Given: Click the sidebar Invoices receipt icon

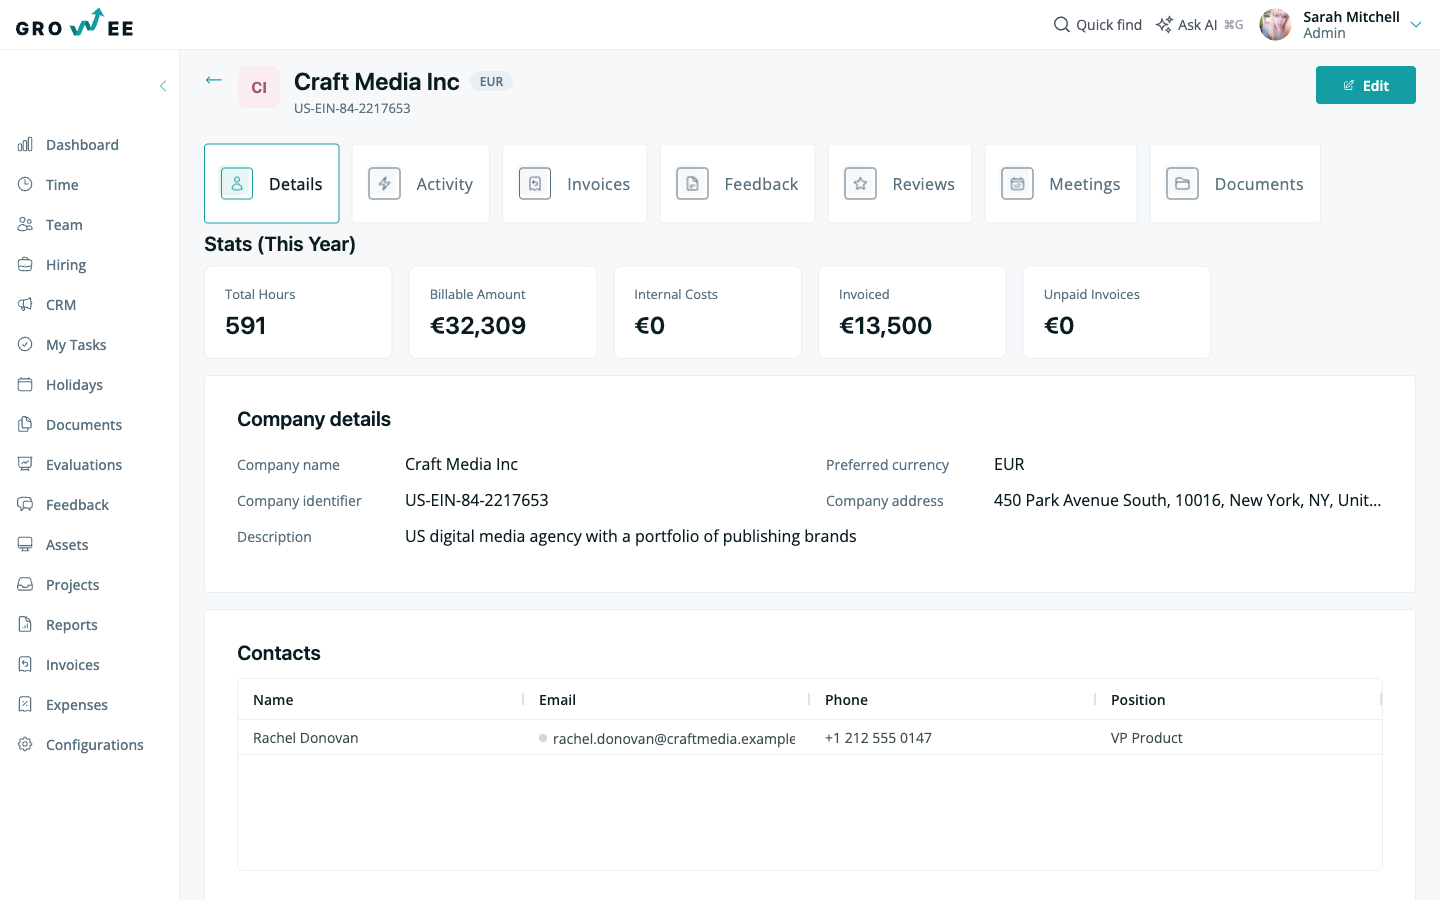Looking at the screenshot, I should (25, 664).
